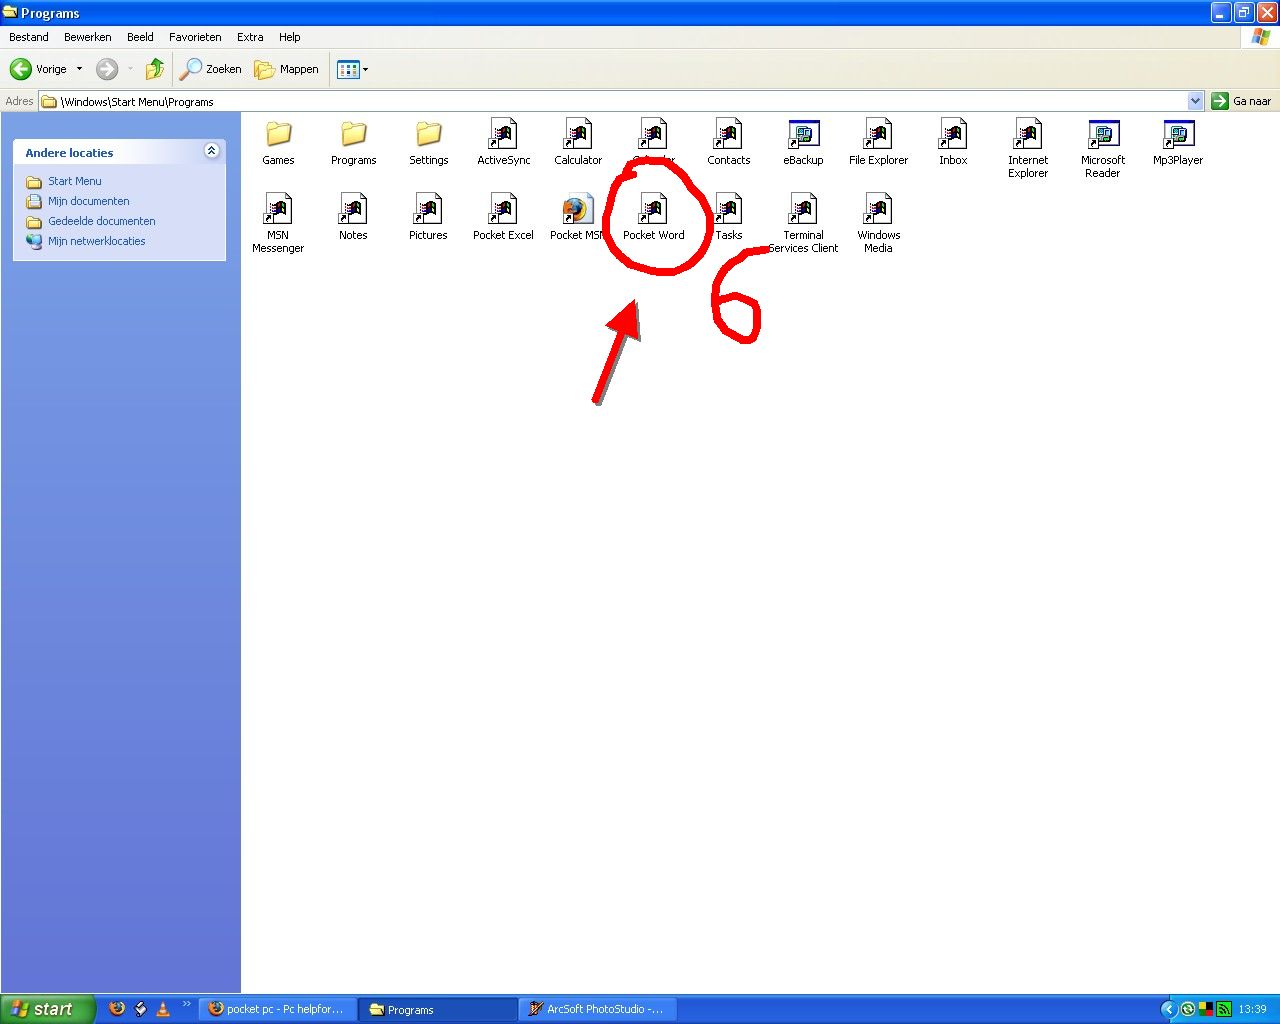
Task: Open the Beeld menu
Action: click(140, 37)
